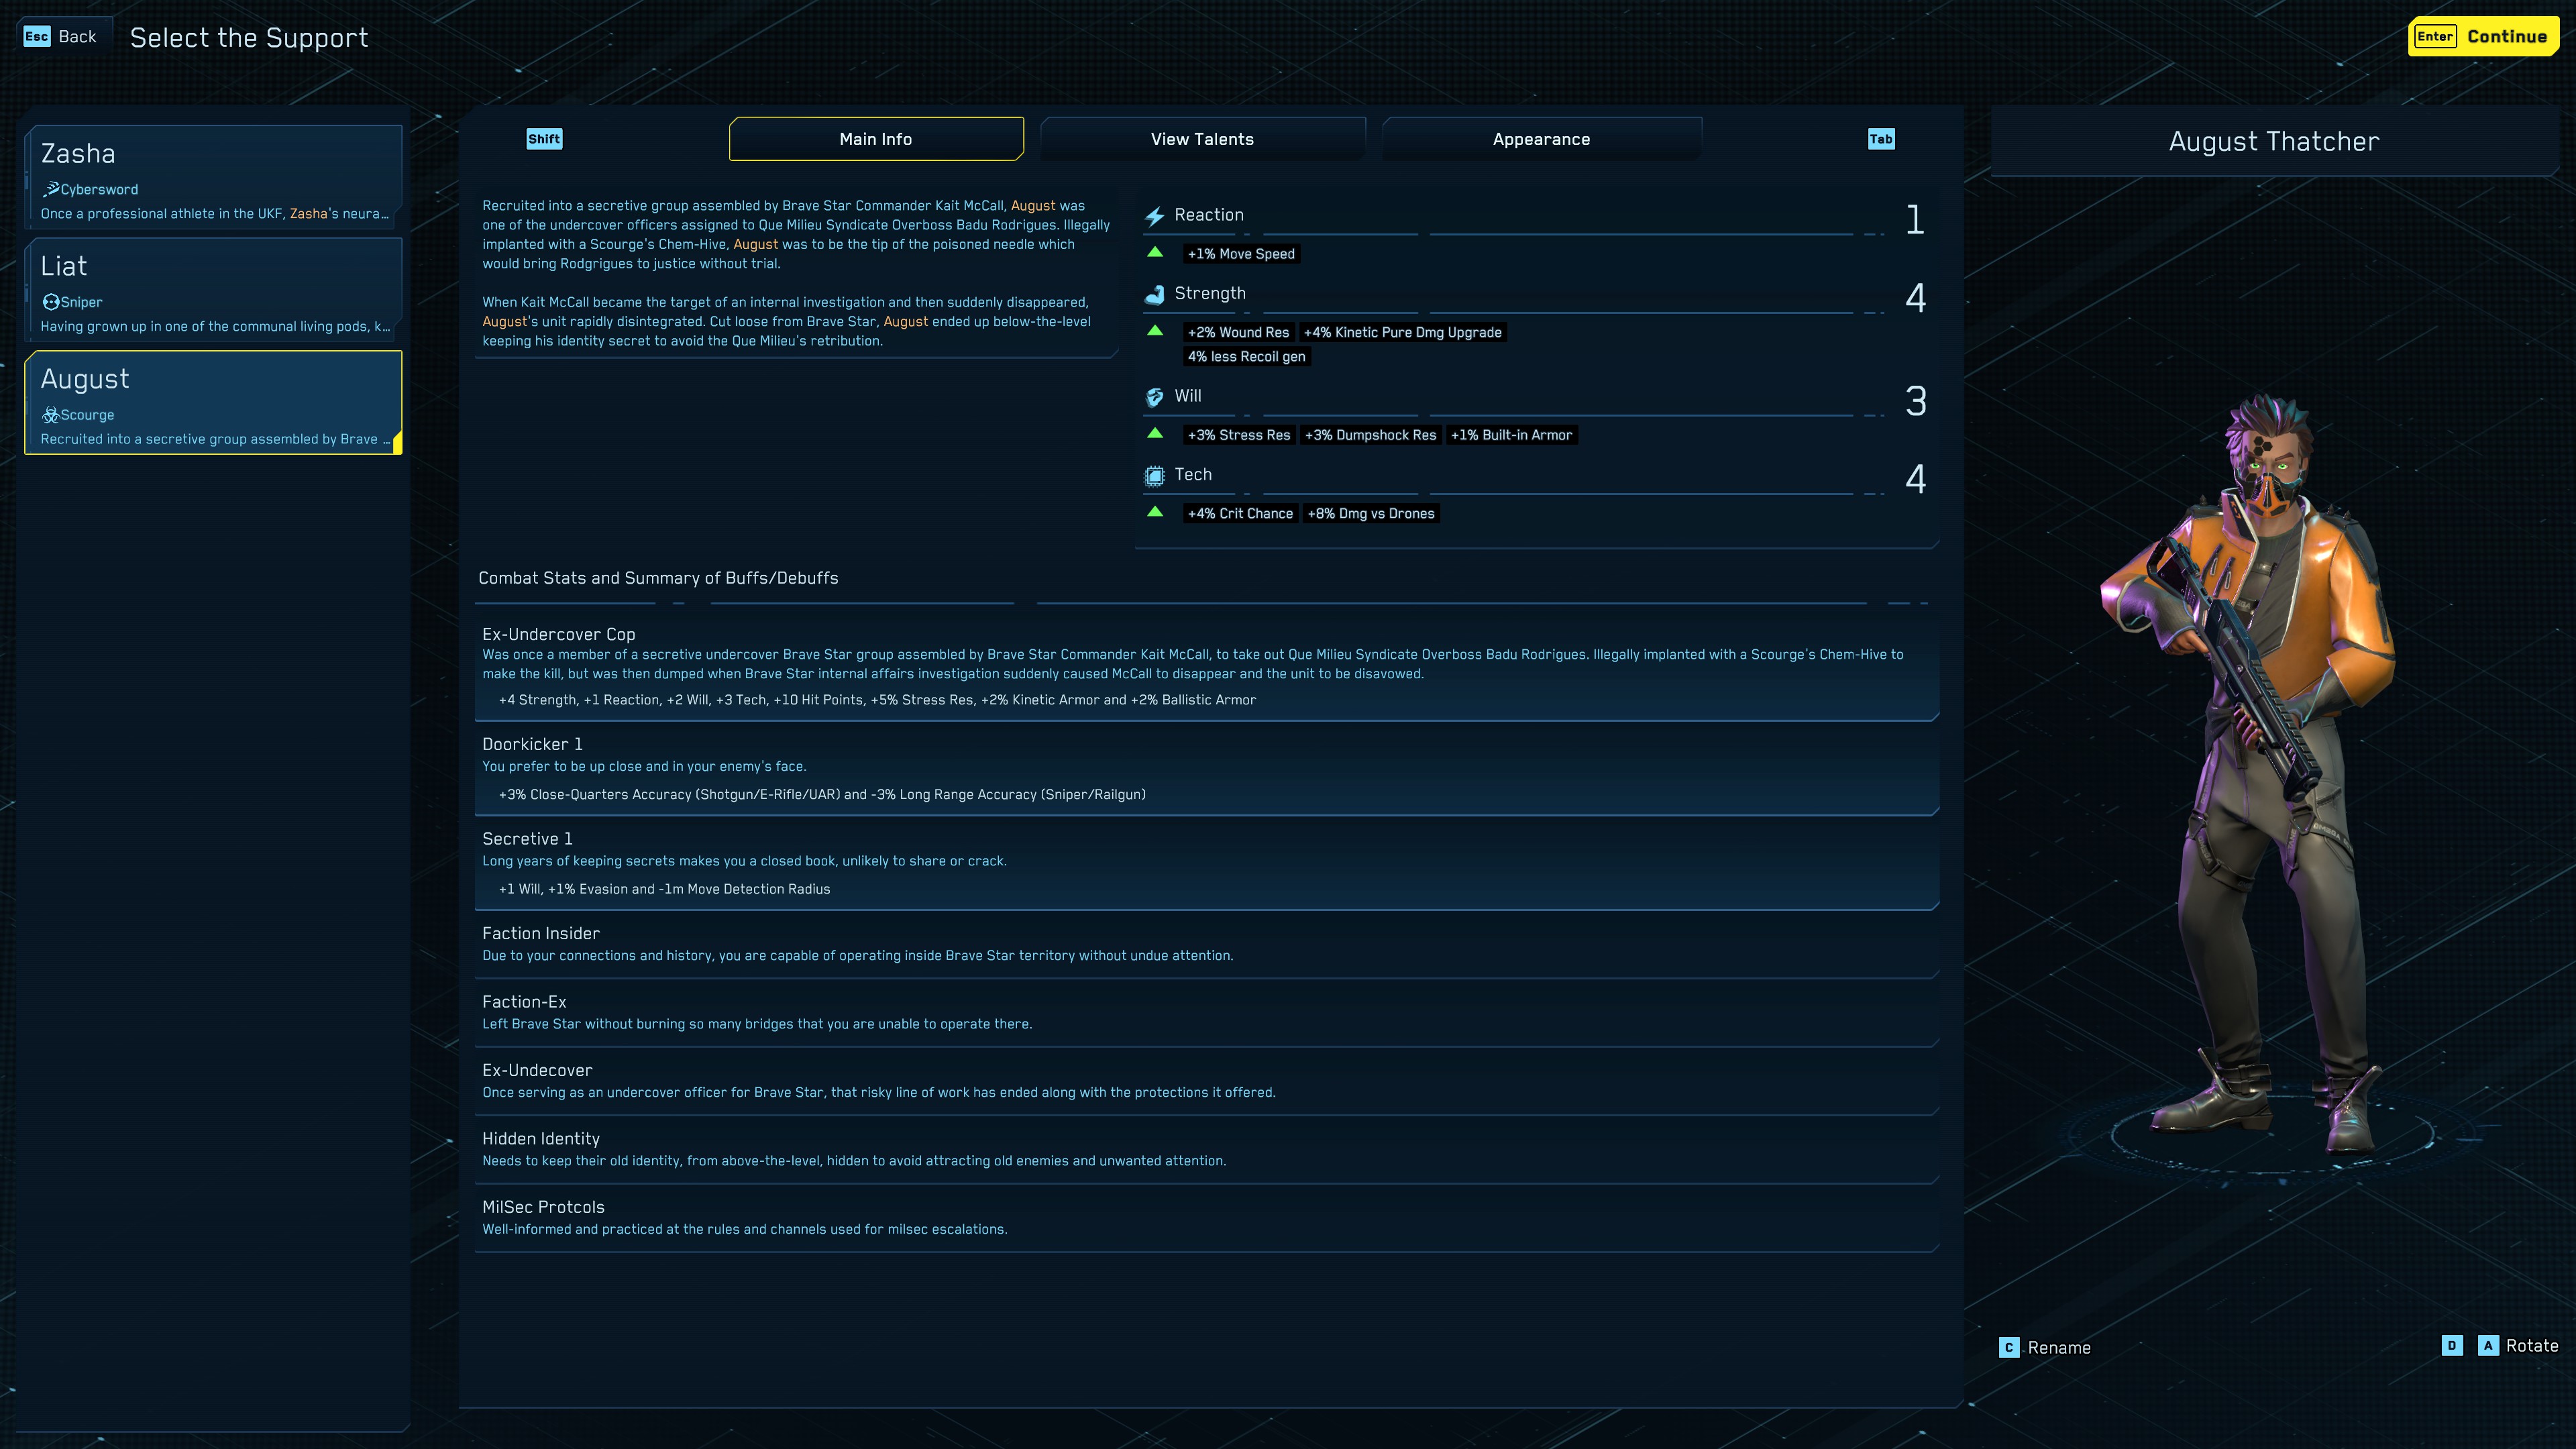2576x1449 pixels.
Task: Choose Liat in the support list
Action: click(x=213, y=291)
